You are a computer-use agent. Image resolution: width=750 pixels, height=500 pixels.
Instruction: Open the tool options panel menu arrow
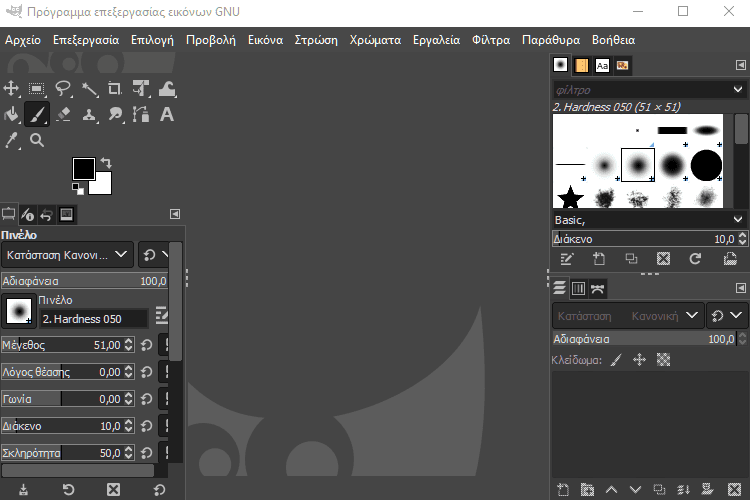[x=175, y=214]
